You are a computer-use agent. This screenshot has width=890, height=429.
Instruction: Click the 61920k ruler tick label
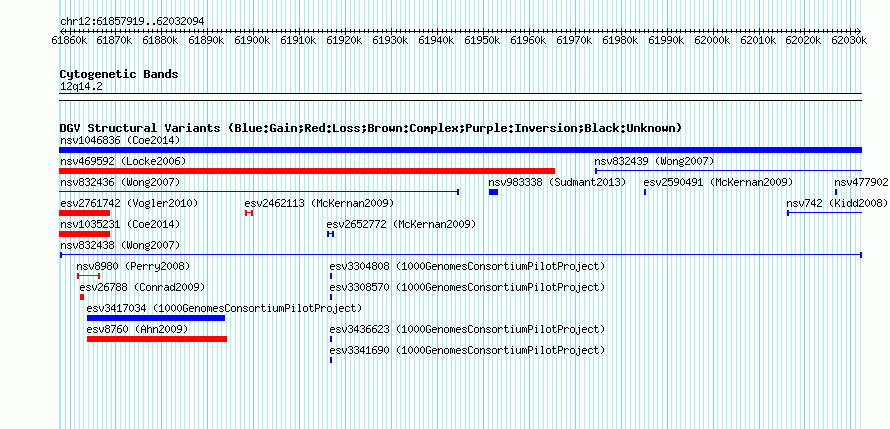(x=345, y=40)
